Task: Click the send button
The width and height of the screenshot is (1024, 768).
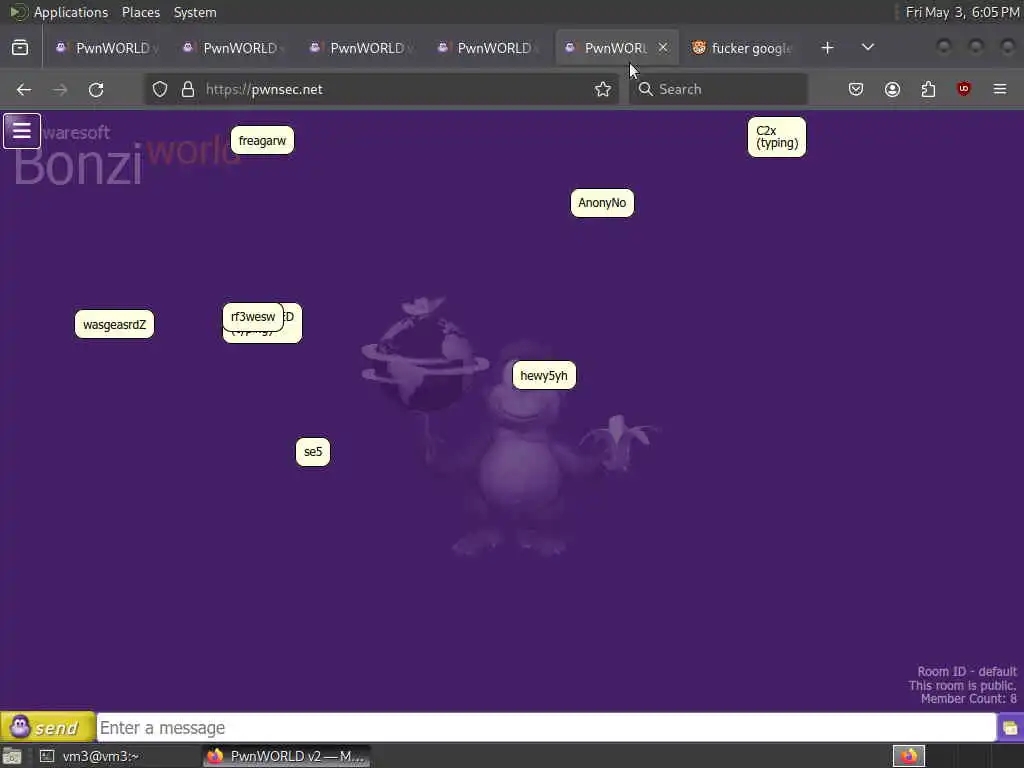Action: pyautogui.click(x=47, y=727)
